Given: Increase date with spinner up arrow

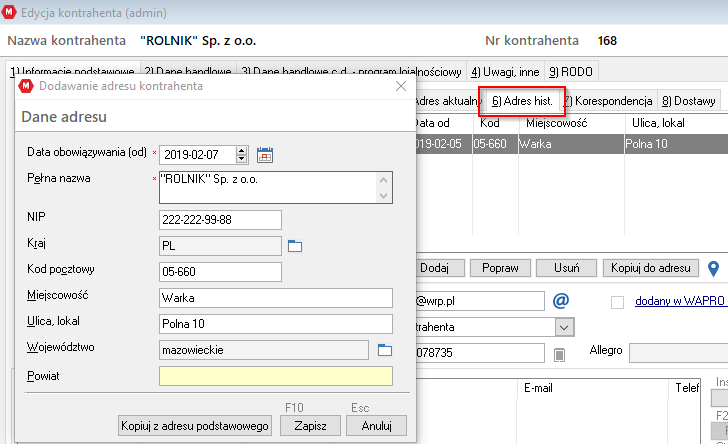Looking at the screenshot, I should [241, 150].
